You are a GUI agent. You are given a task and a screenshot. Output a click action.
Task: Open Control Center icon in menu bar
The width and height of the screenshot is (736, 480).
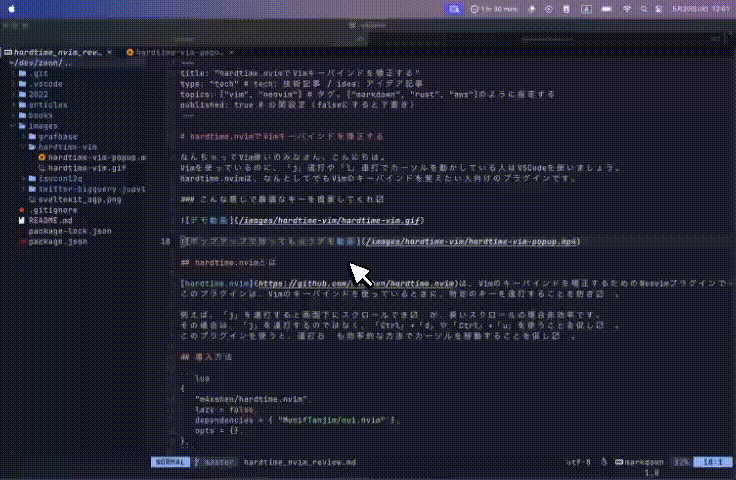click(659, 9)
